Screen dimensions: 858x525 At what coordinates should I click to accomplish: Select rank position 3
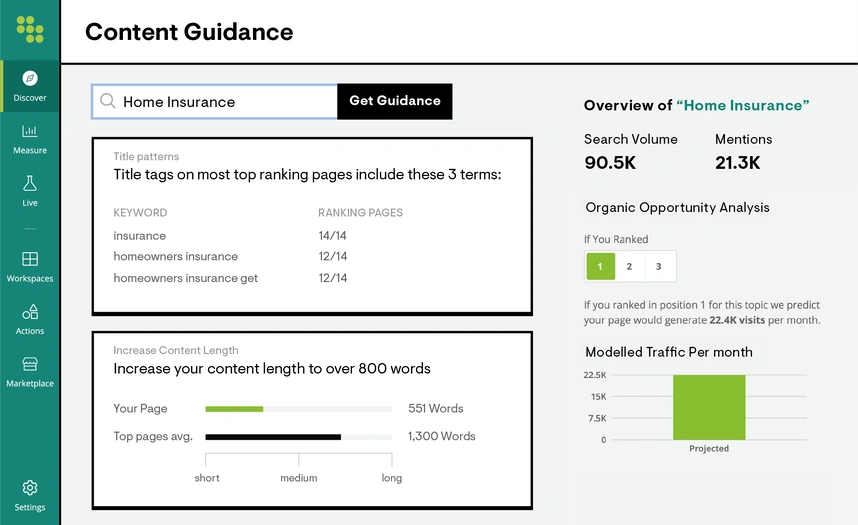[x=659, y=266]
